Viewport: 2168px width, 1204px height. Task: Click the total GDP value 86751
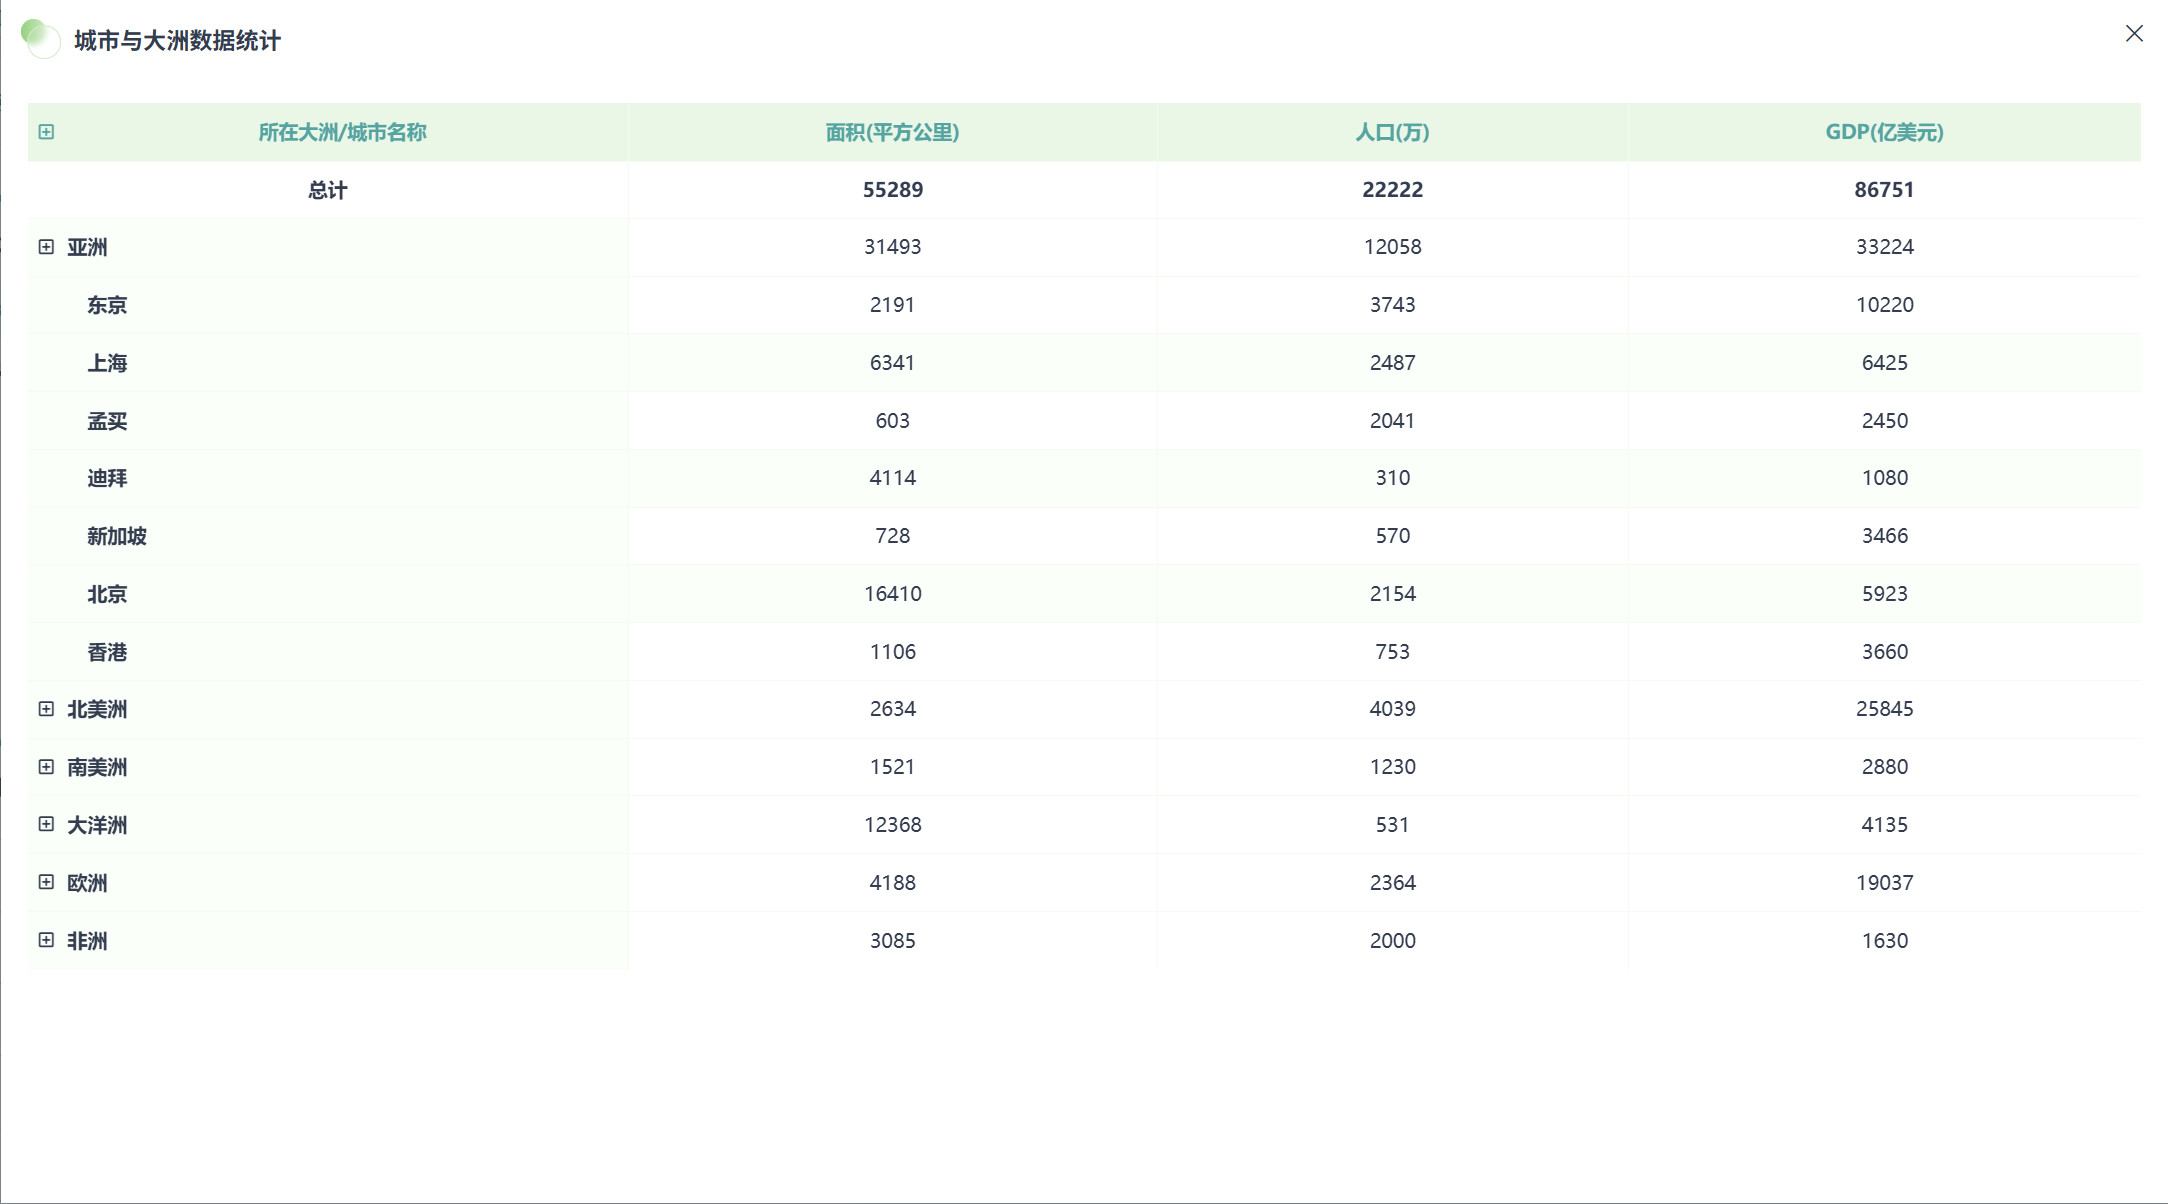click(x=1884, y=190)
